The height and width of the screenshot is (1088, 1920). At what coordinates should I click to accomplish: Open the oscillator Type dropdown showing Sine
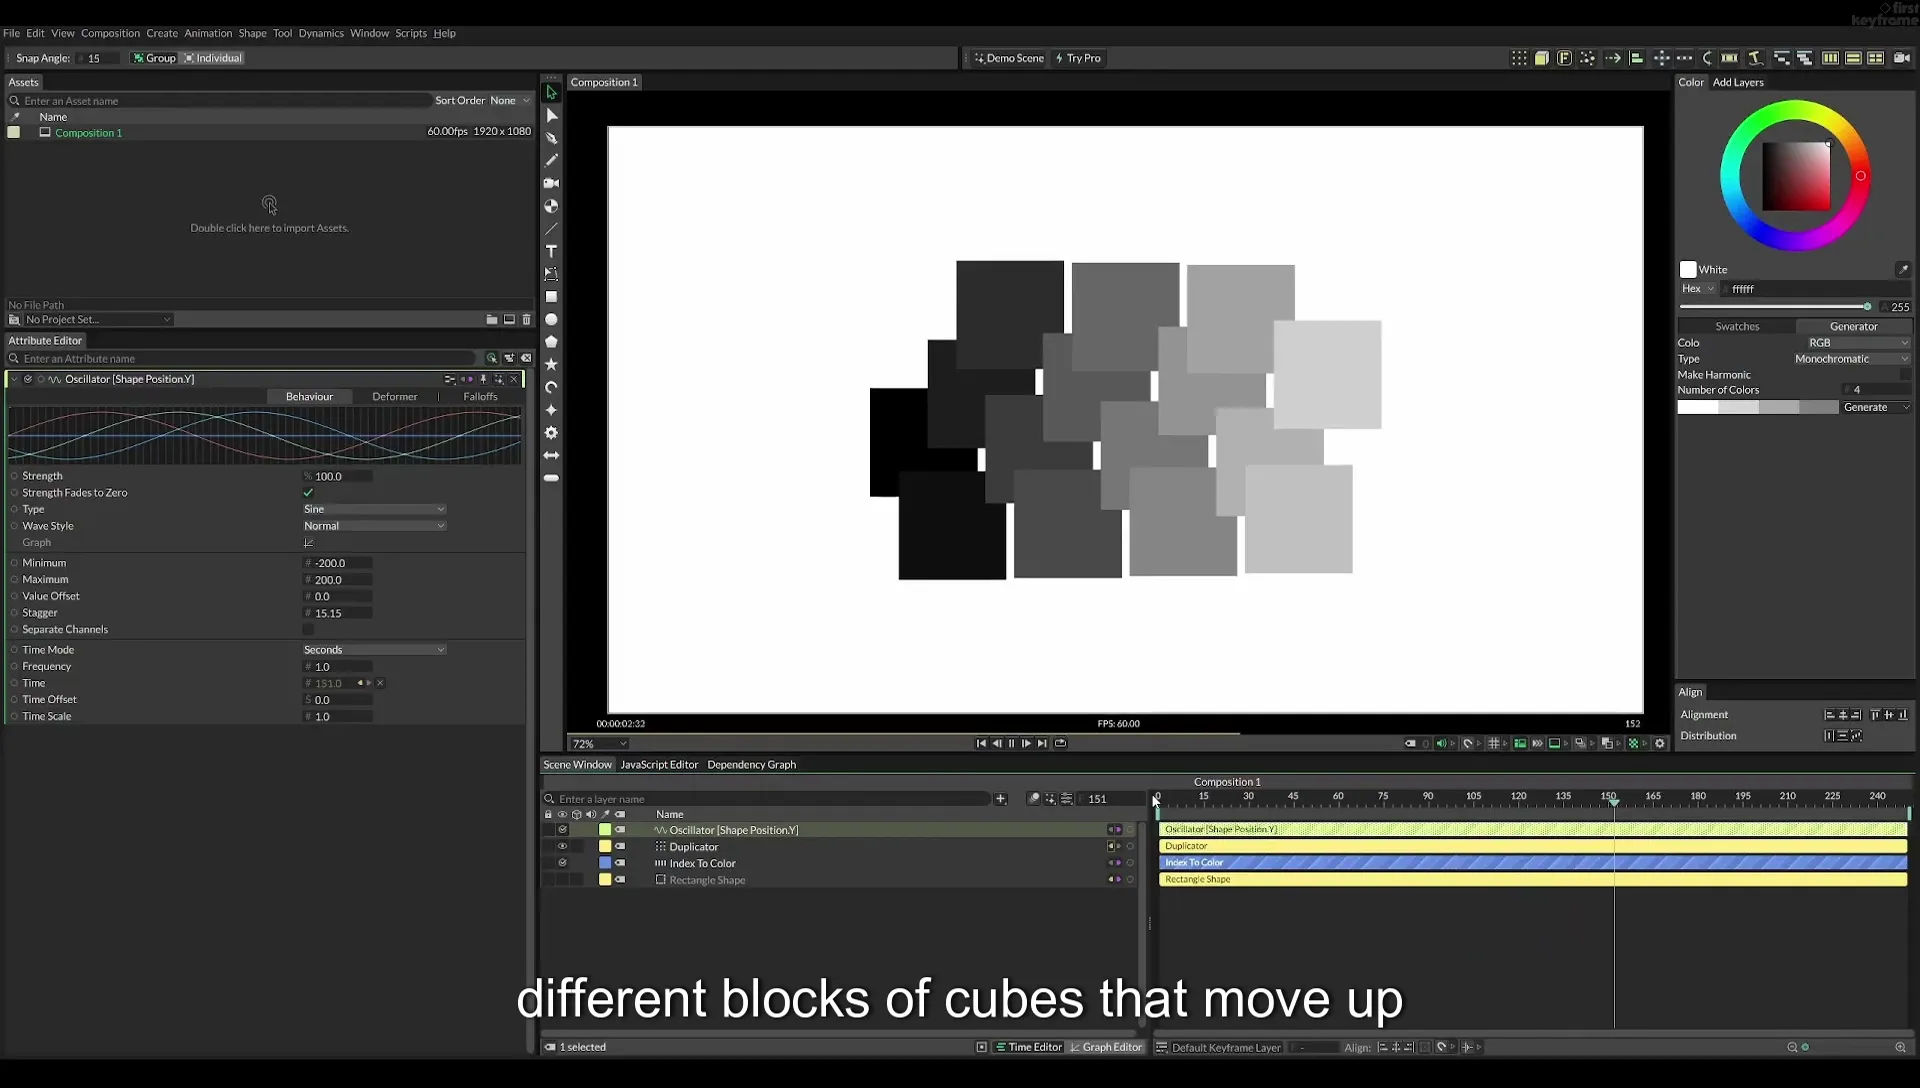coord(374,509)
